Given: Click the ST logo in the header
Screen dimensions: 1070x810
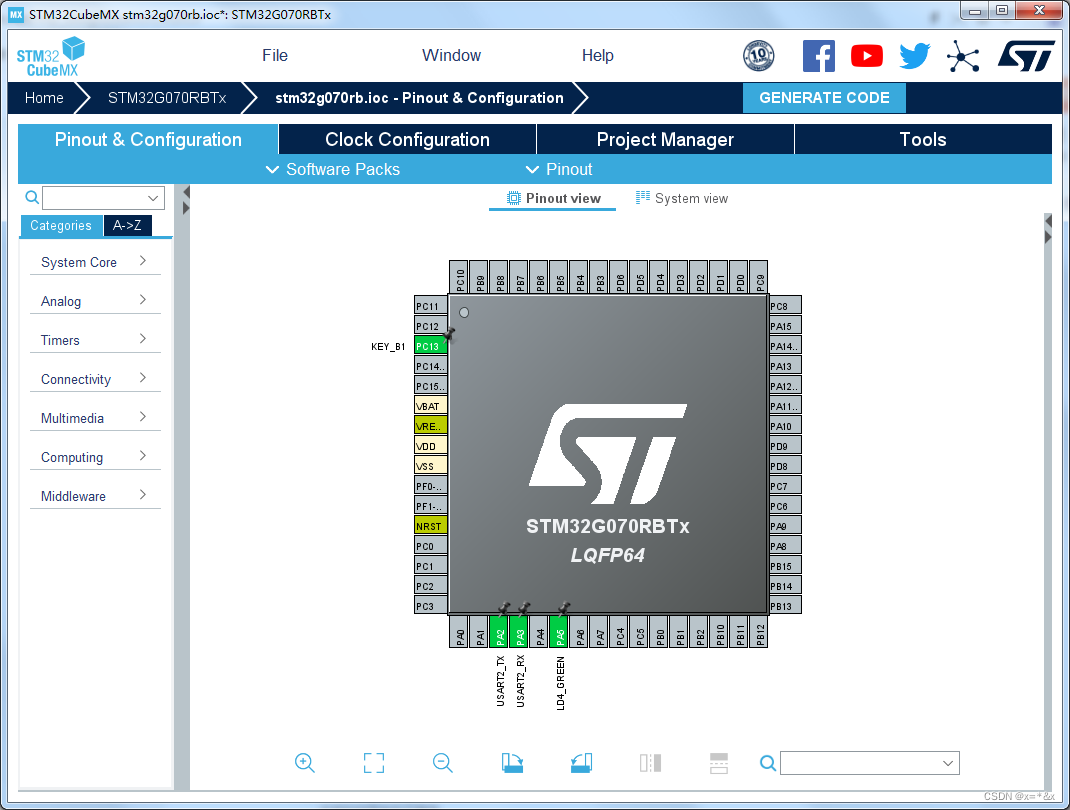Looking at the screenshot, I should click(x=1026, y=56).
